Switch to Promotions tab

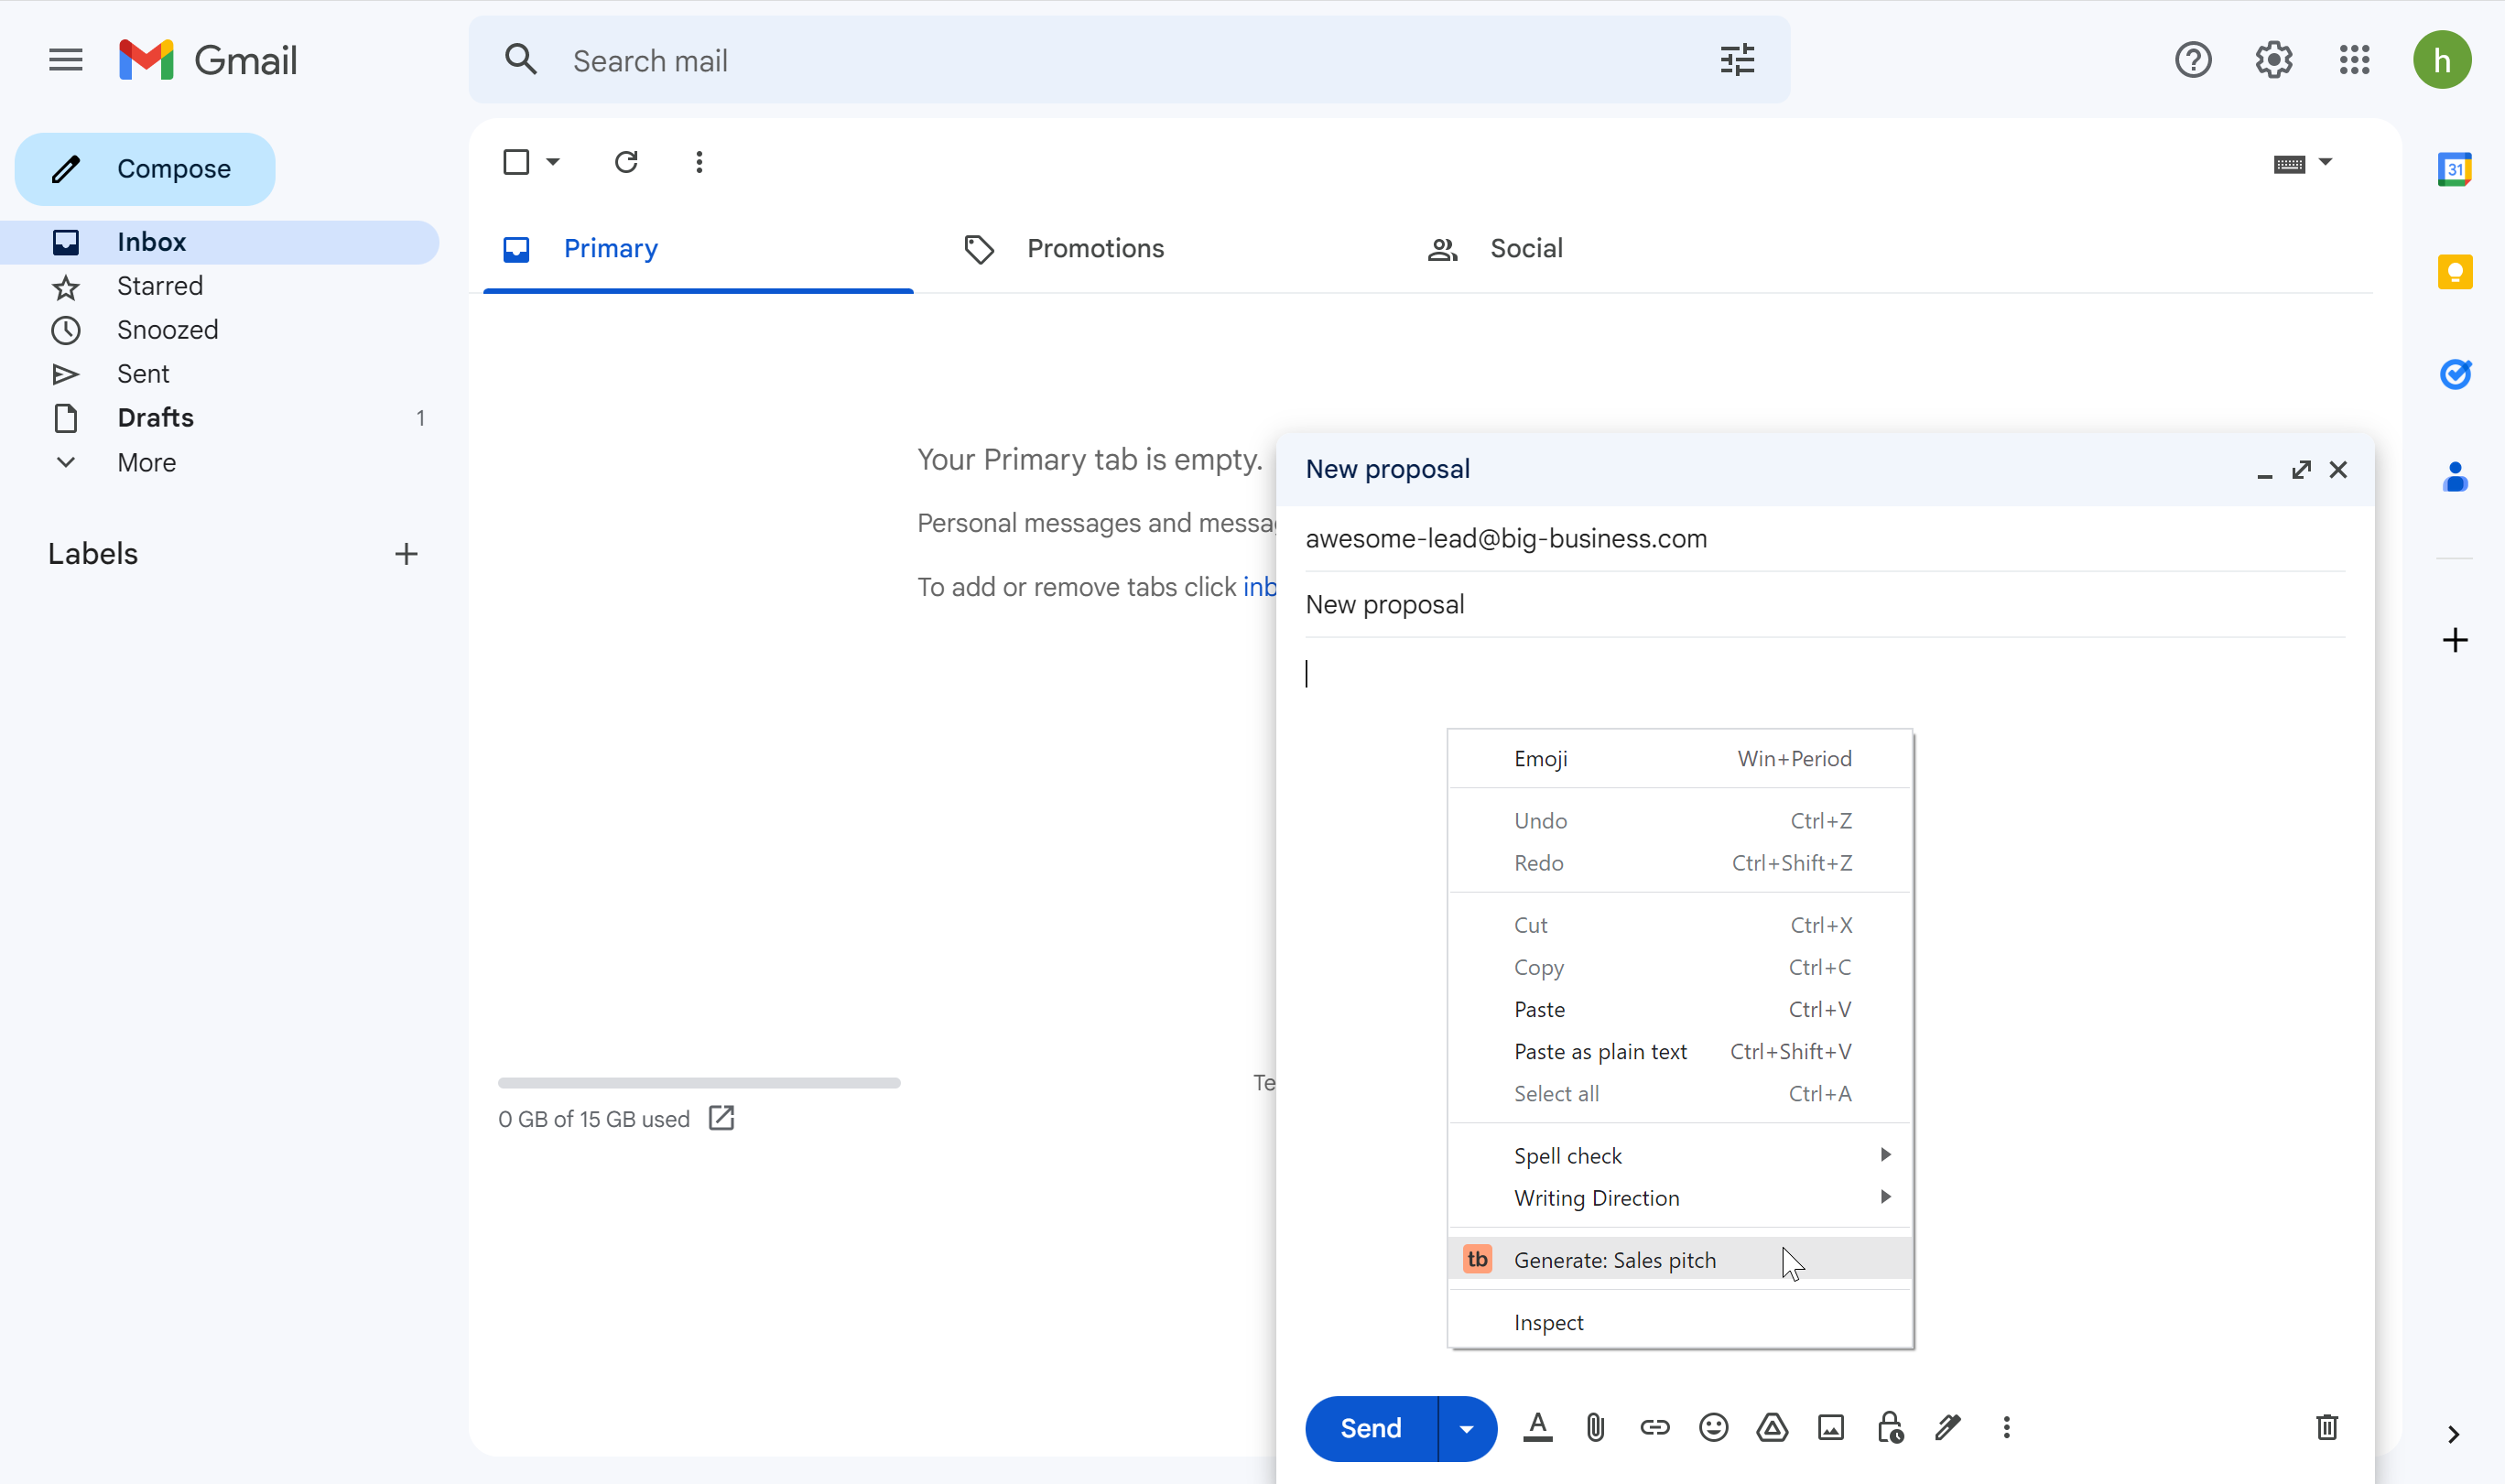coord(1065,248)
